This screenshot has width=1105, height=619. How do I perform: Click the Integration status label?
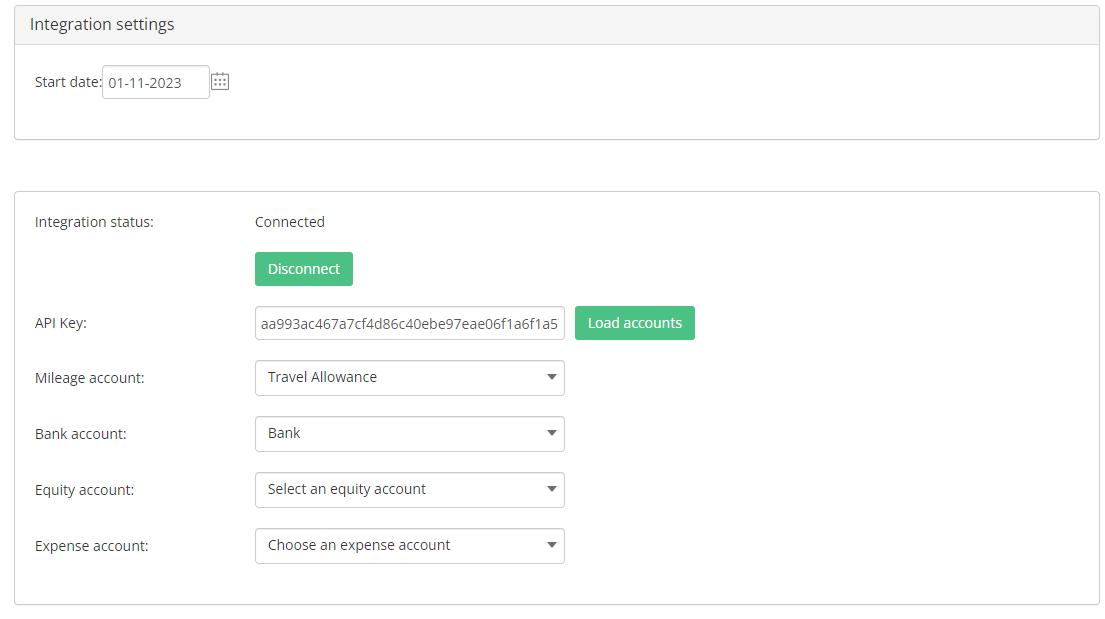pyautogui.click(x=94, y=222)
